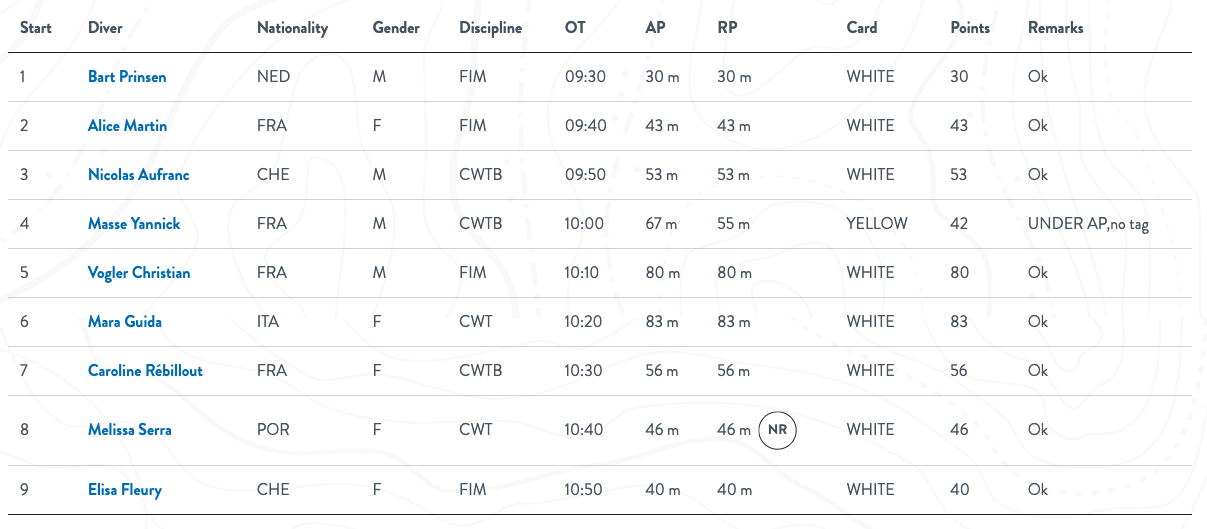Click the Nationality column header
1207x529 pixels.
click(x=292, y=28)
